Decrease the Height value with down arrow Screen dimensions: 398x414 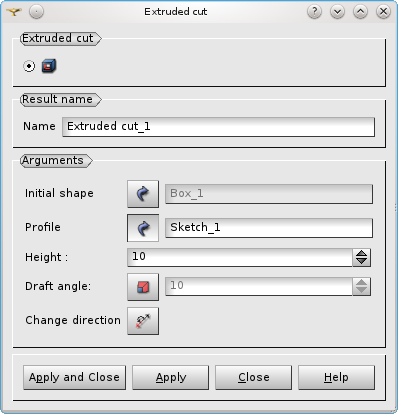[x=361, y=261]
